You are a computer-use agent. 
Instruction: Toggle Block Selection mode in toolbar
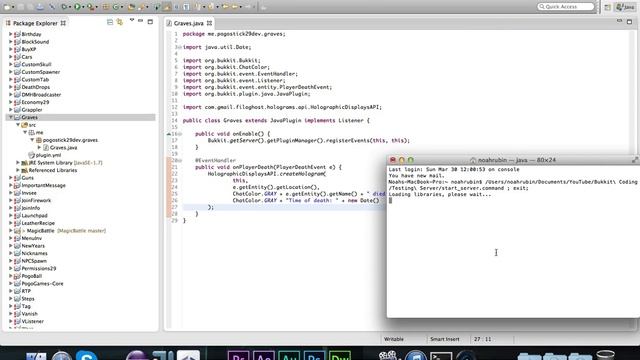(x=177, y=7)
